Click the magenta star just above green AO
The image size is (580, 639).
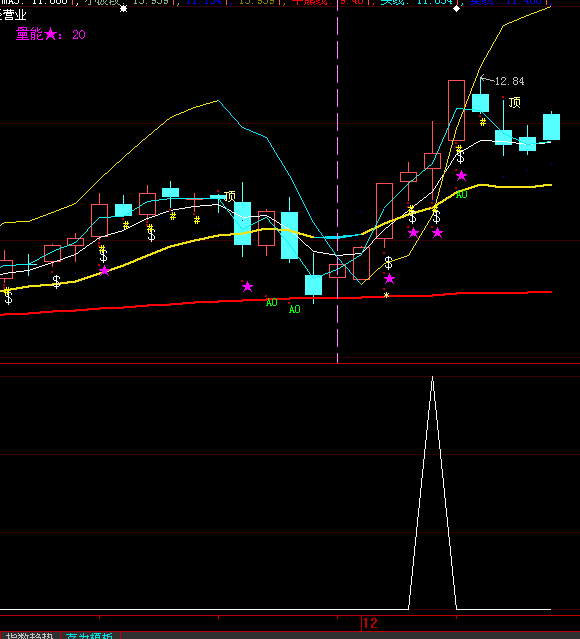coord(461,176)
